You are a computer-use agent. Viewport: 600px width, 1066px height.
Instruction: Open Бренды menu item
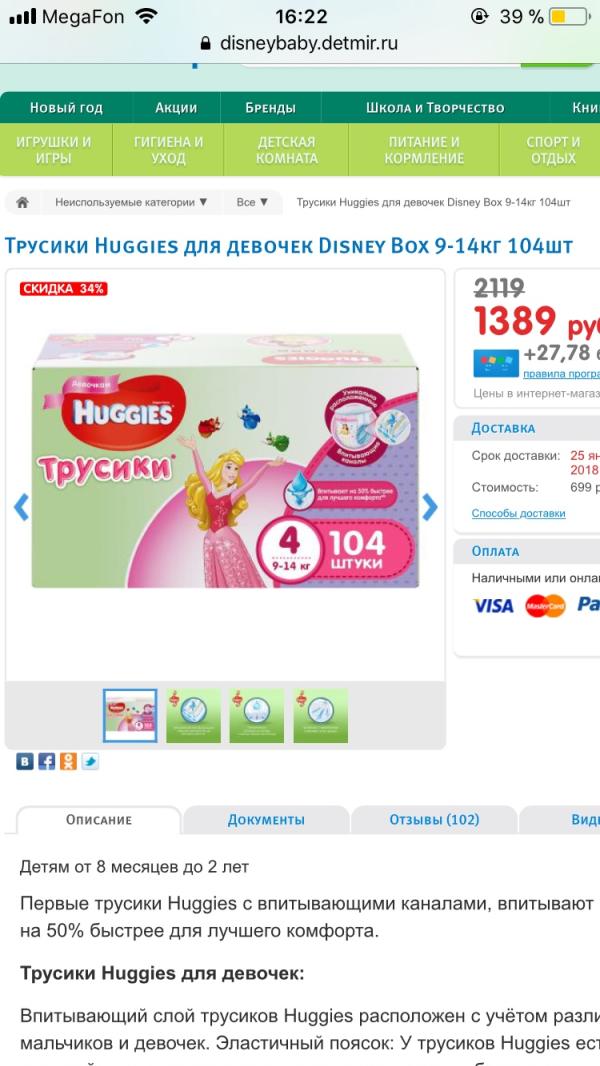[270, 107]
